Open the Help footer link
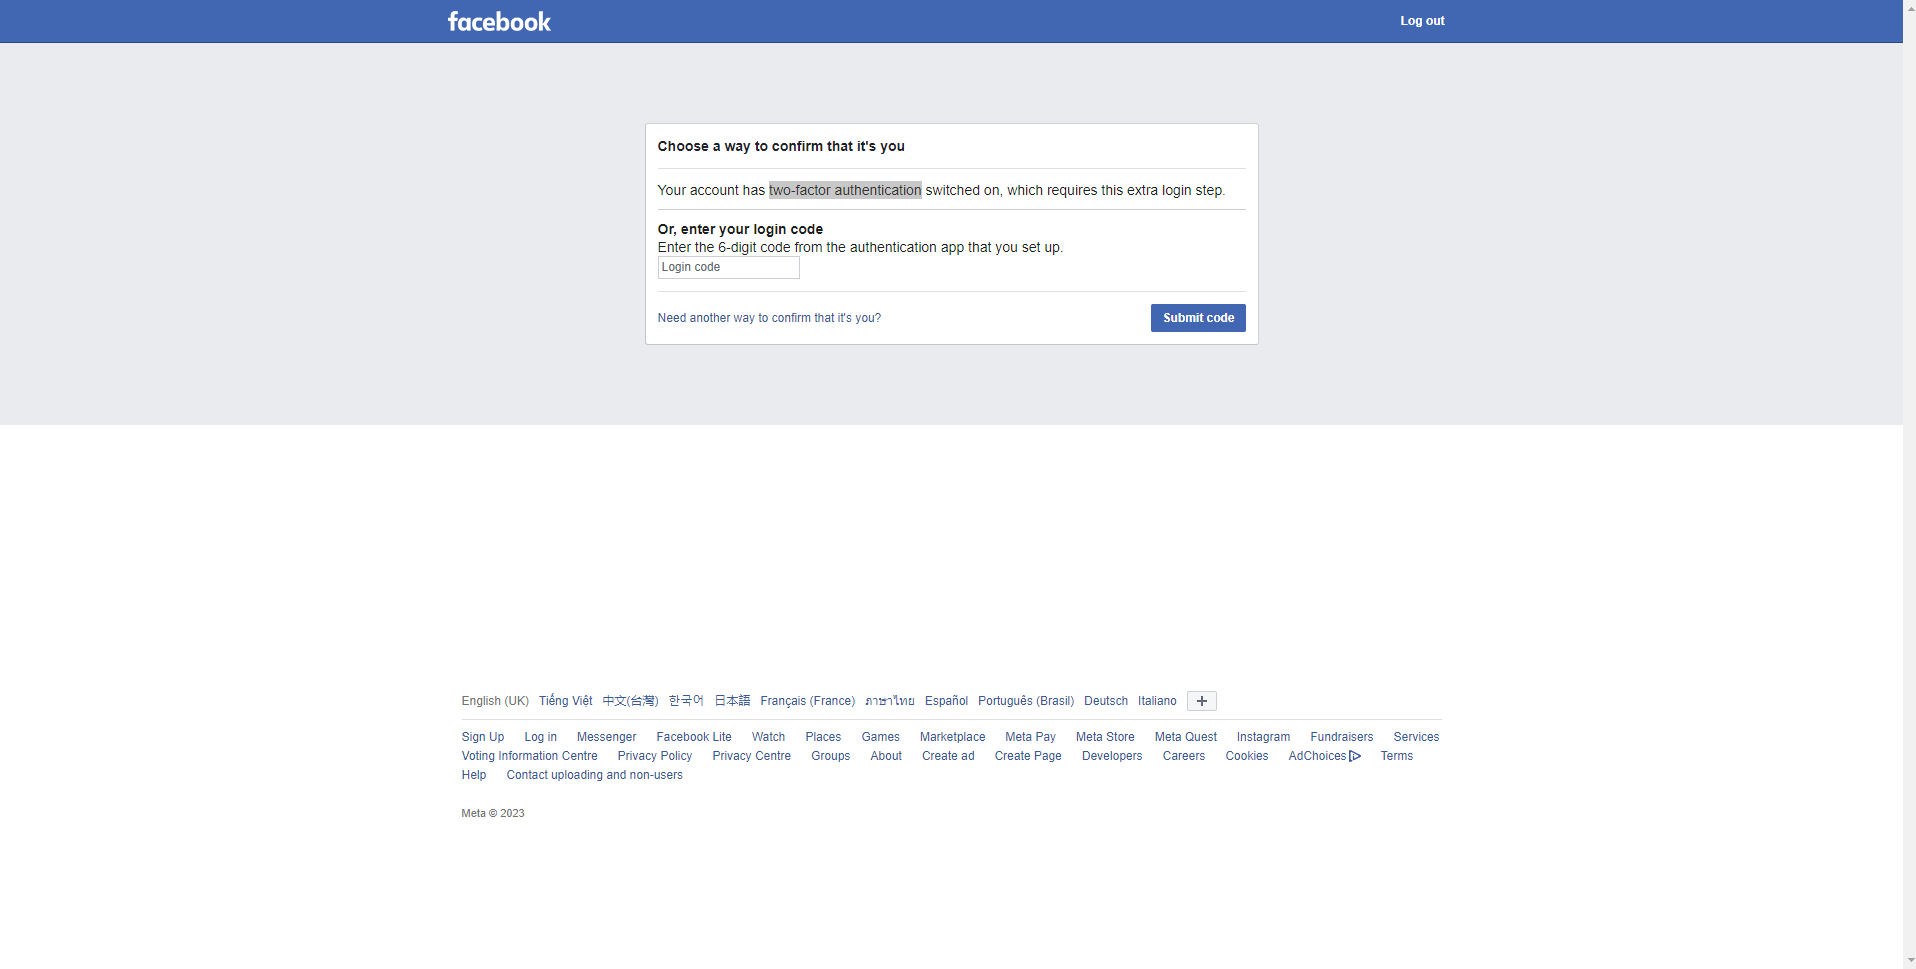The height and width of the screenshot is (969, 1916). tap(474, 775)
